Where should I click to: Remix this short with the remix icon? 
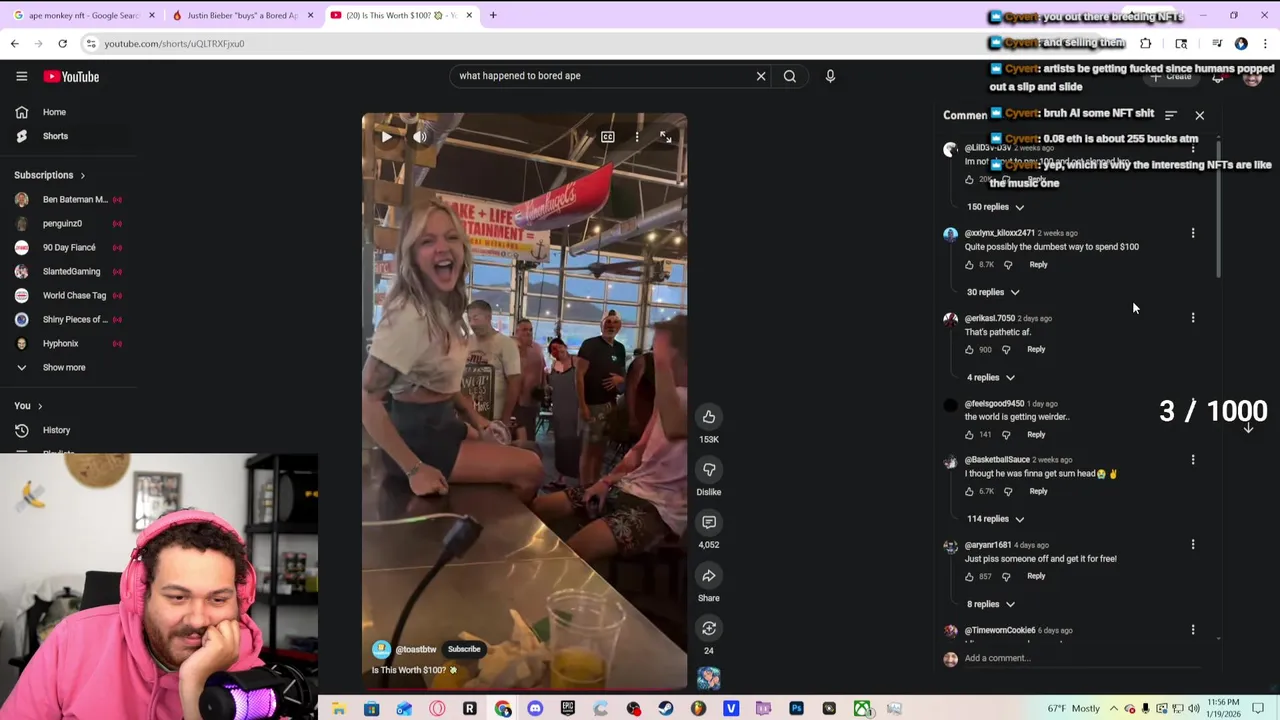pos(709,628)
